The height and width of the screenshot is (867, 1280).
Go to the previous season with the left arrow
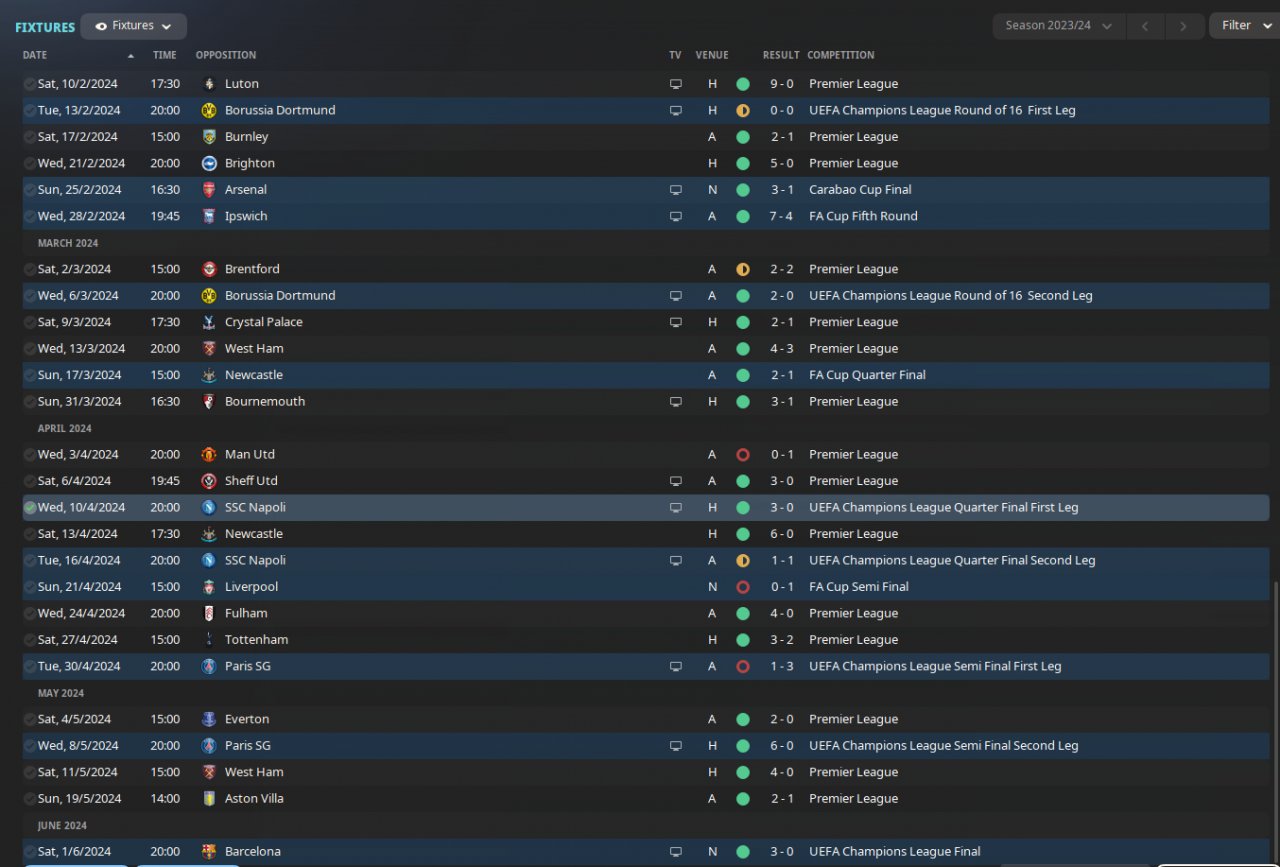tap(1145, 26)
